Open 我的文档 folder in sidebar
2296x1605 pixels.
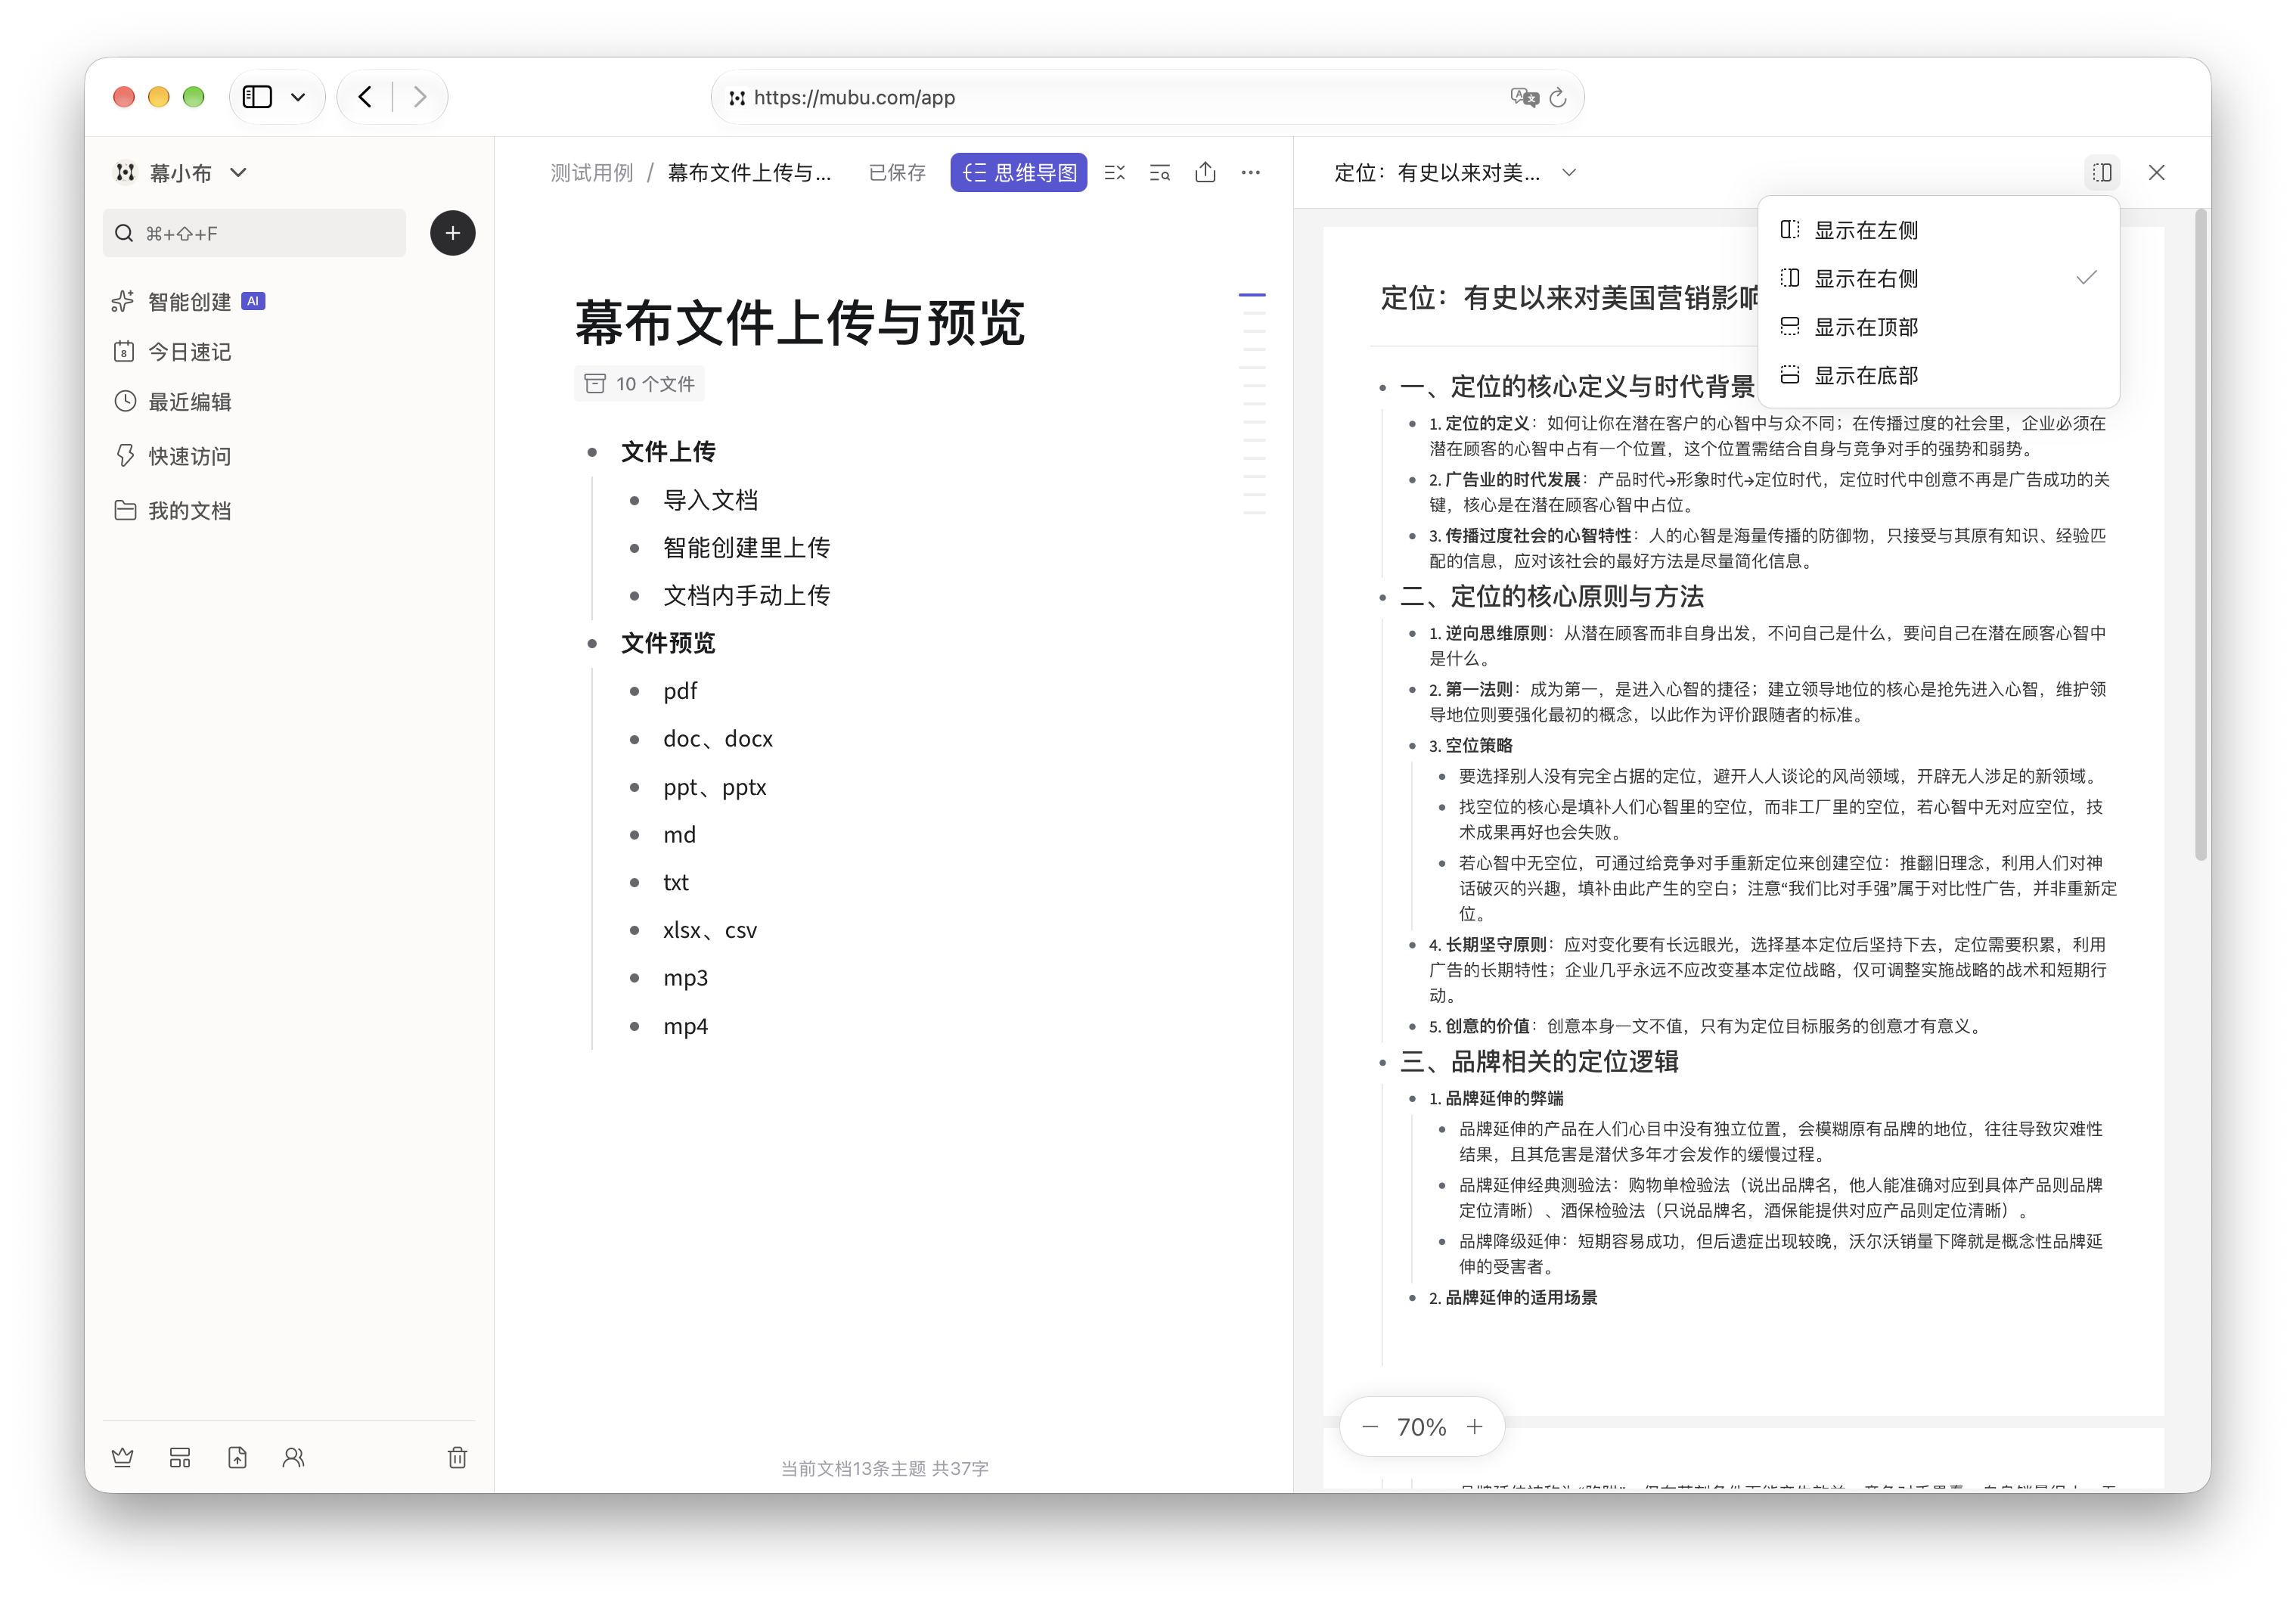pyautogui.click(x=171, y=510)
